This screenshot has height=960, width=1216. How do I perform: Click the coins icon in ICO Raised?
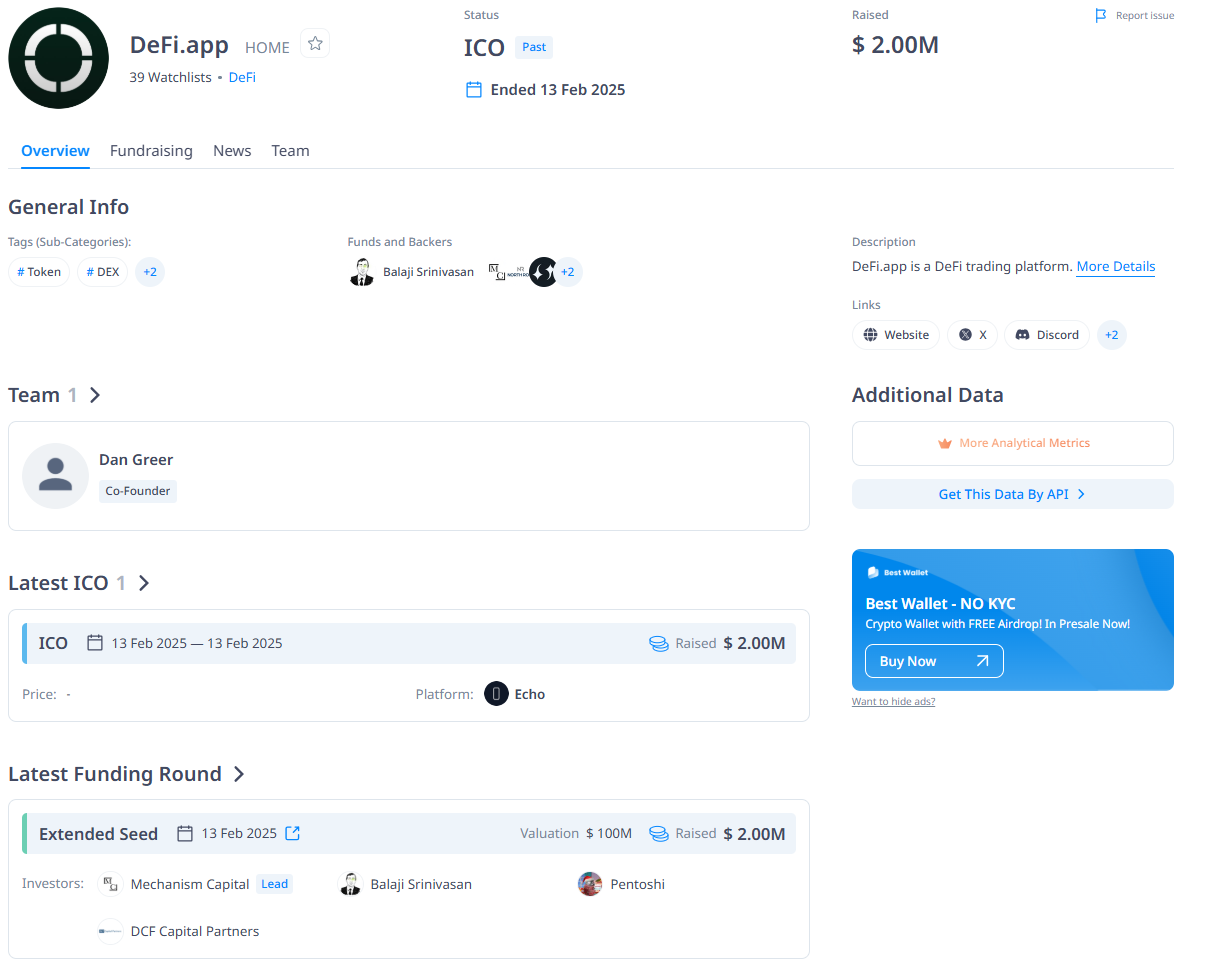pyautogui.click(x=659, y=644)
